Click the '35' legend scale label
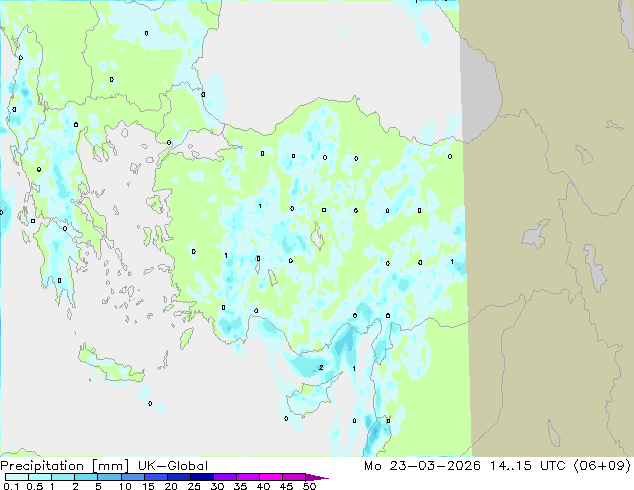This screenshot has width=634, height=490. [241, 486]
